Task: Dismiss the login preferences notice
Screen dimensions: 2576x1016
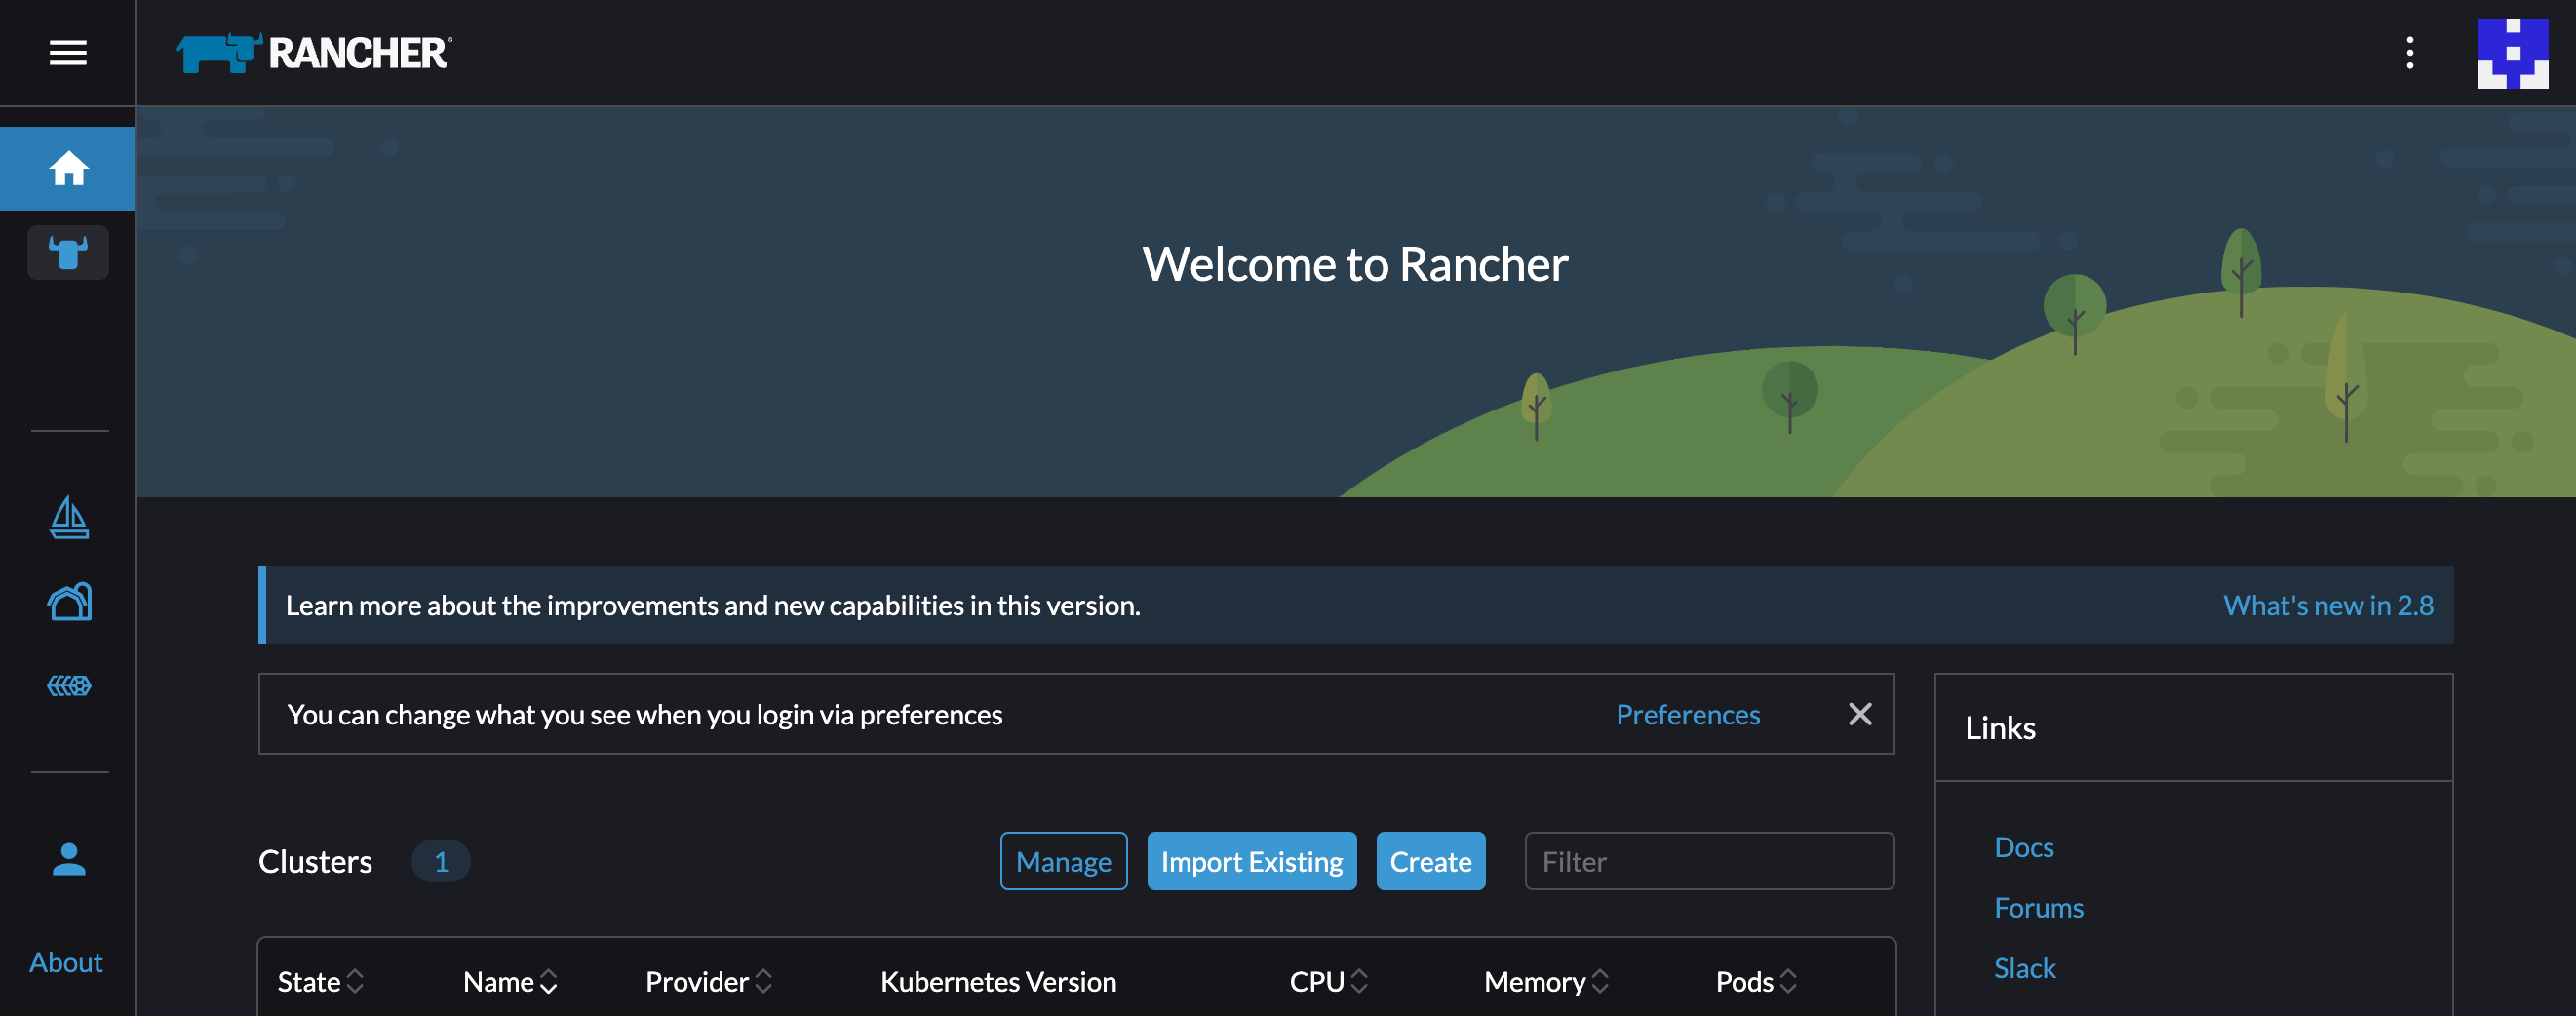Action: (1859, 714)
